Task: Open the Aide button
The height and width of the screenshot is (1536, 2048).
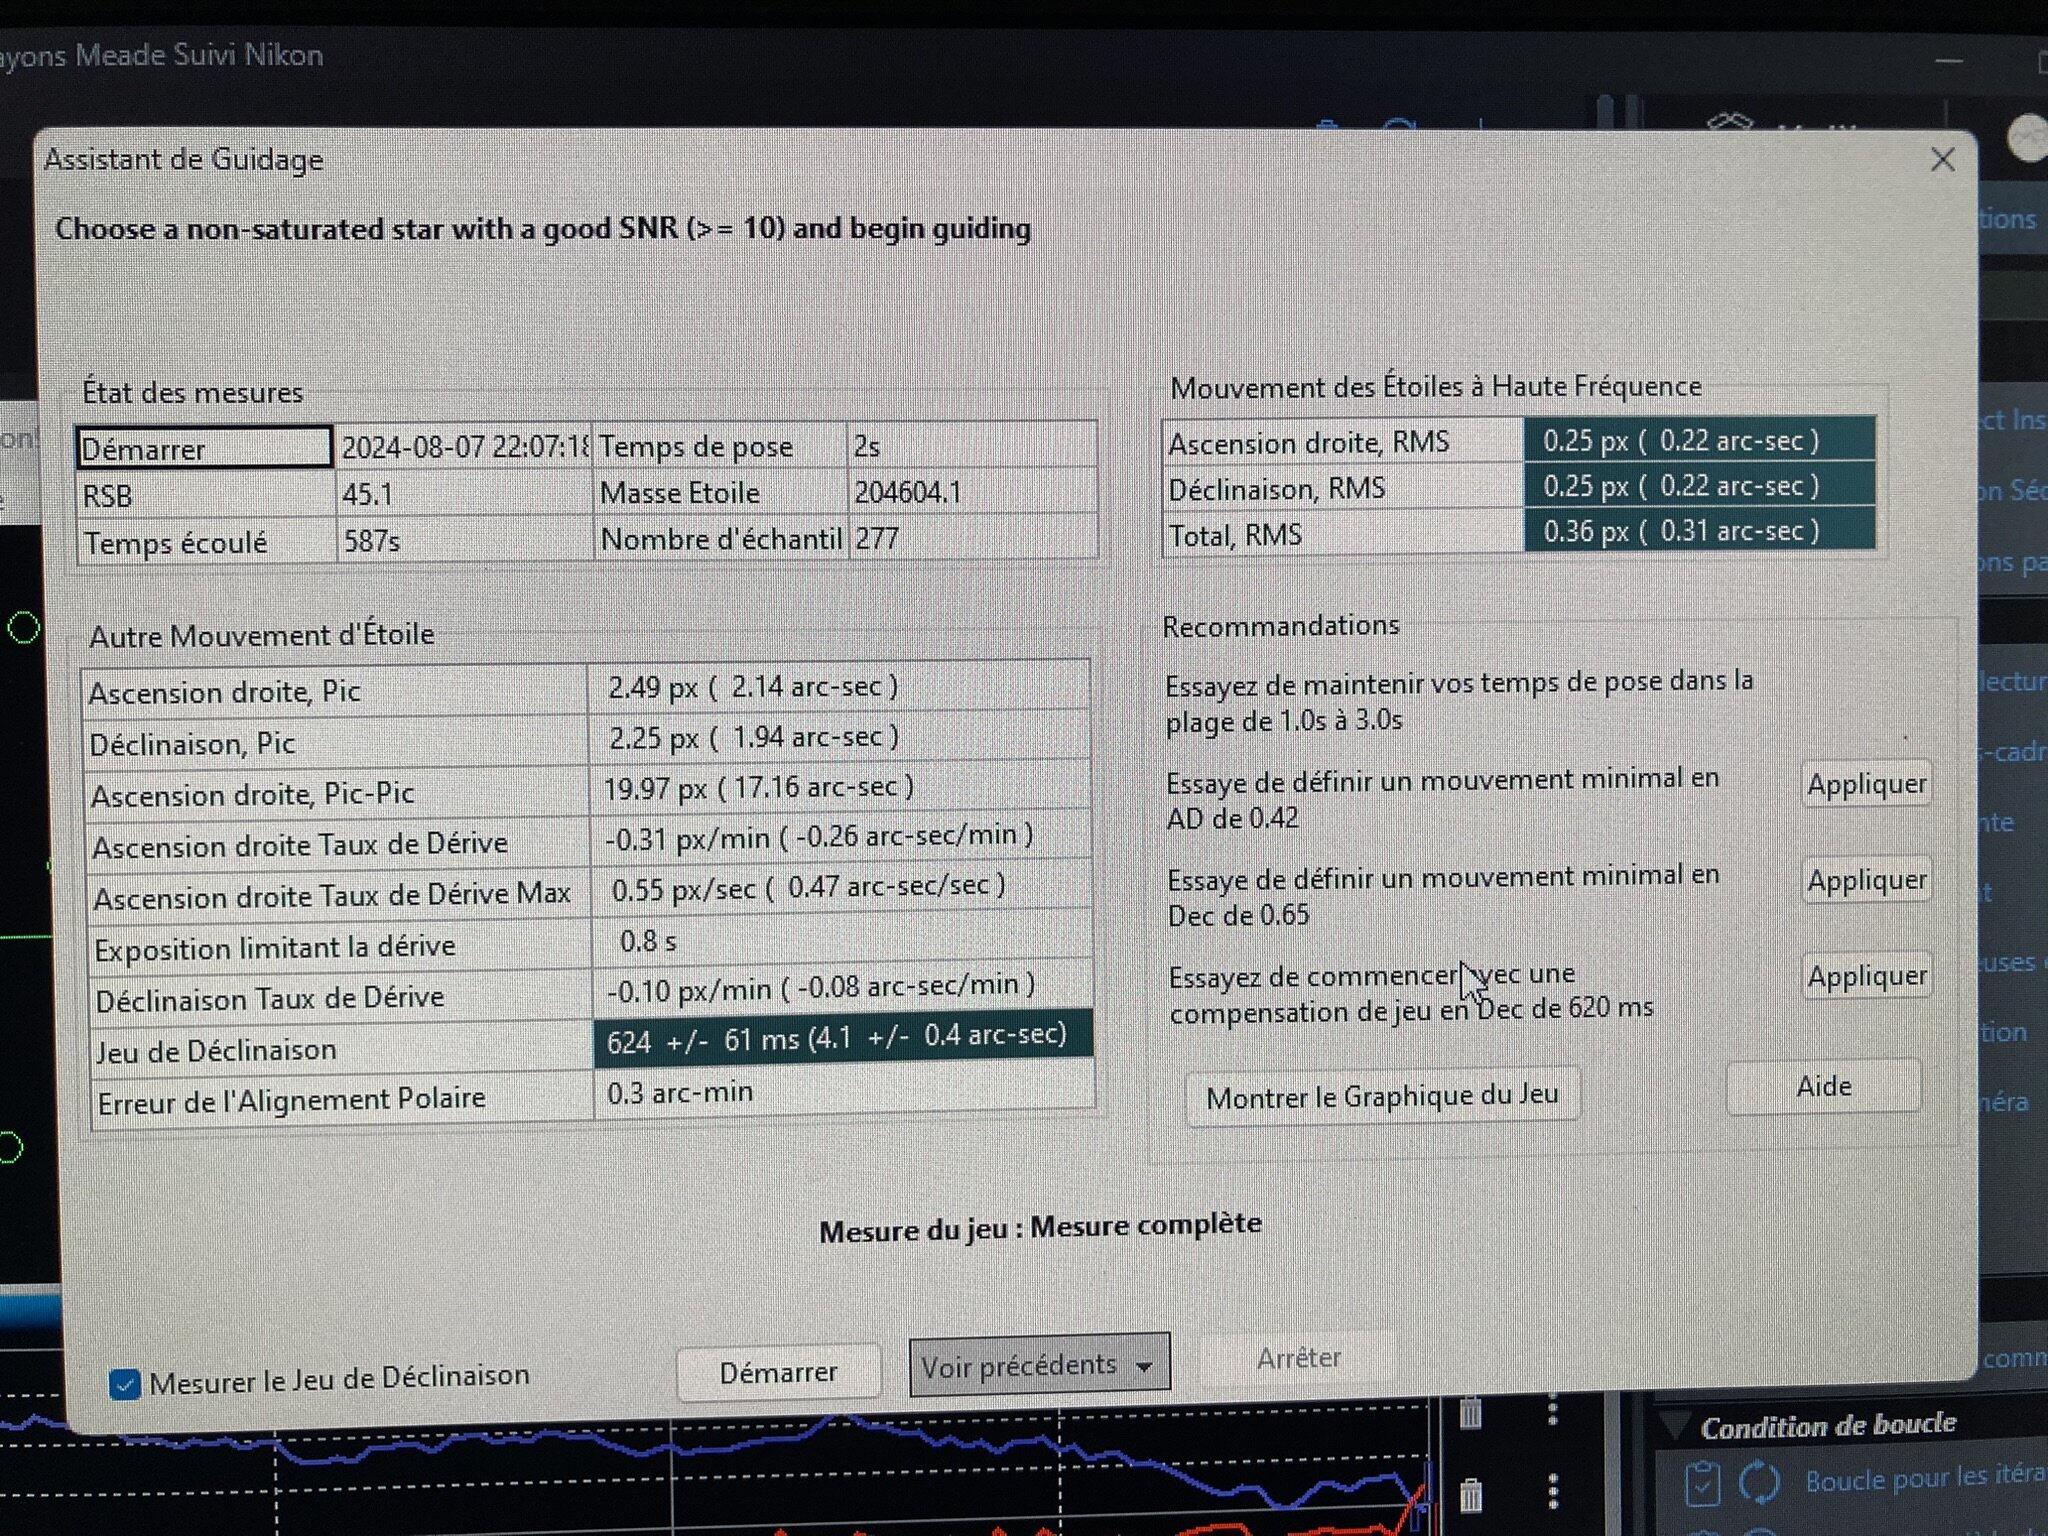Action: pyautogui.click(x=1823, y=1086)
